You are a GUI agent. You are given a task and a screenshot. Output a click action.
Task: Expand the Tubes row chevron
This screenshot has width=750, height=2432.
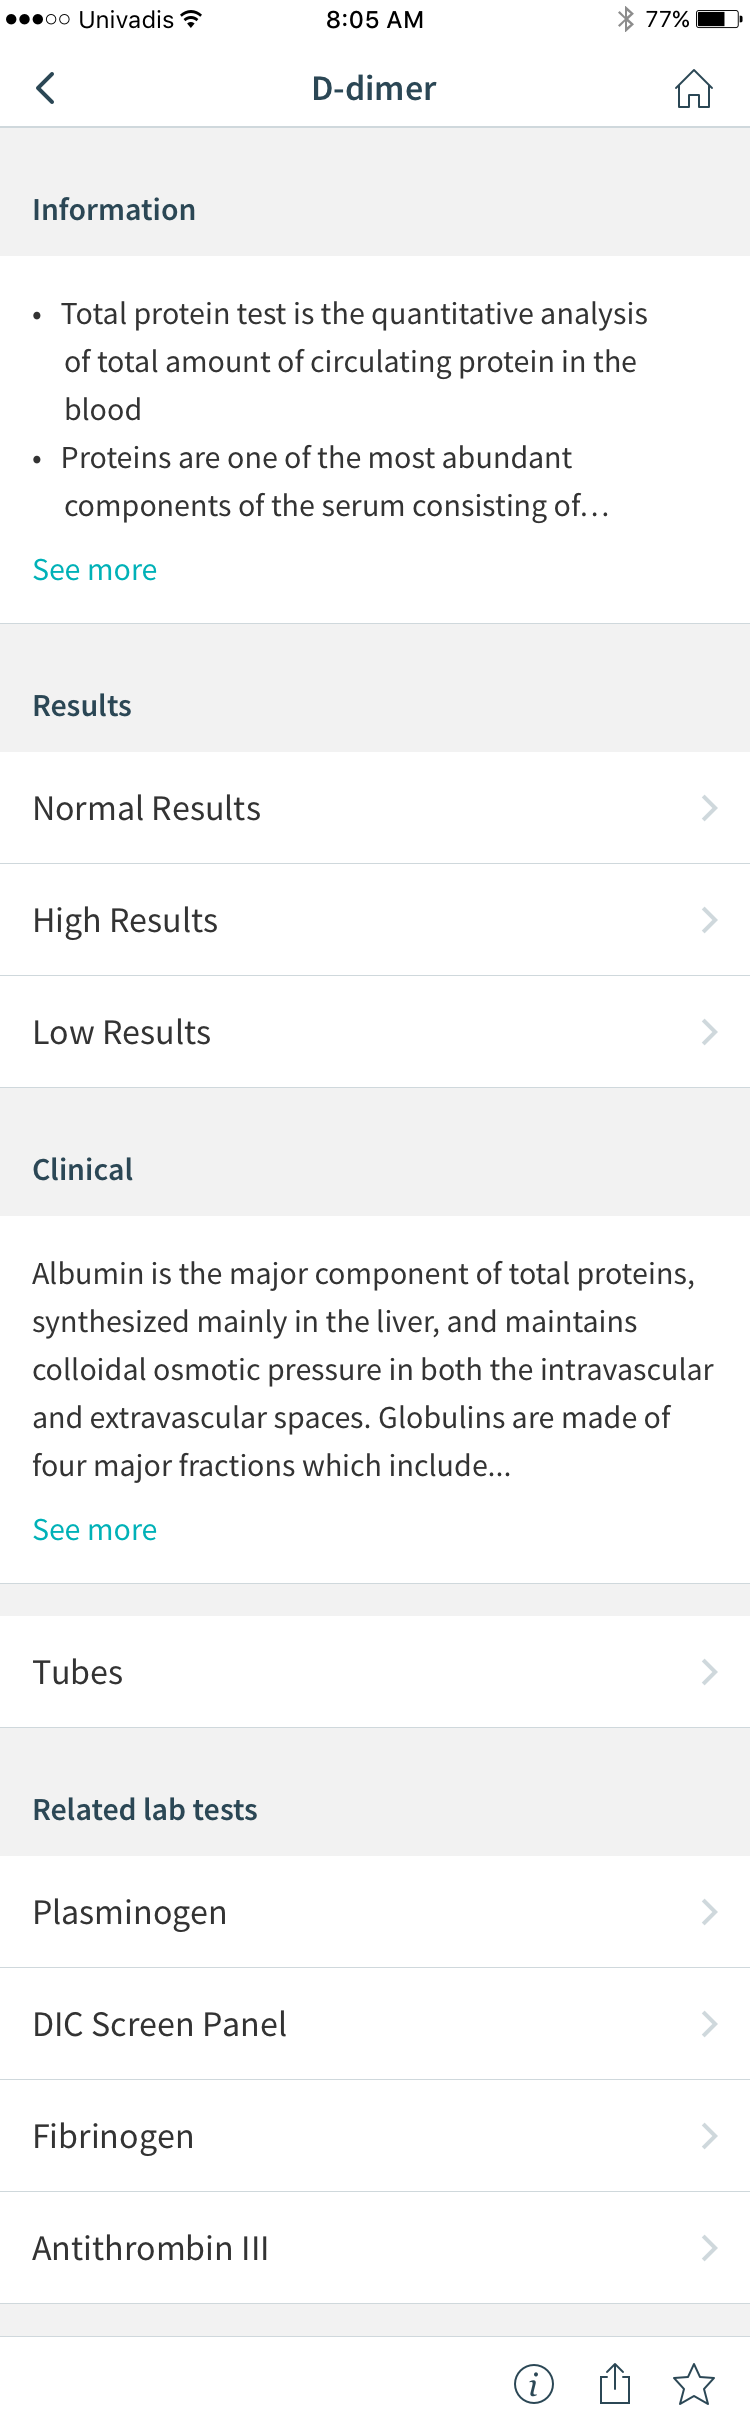[709, 1672]
